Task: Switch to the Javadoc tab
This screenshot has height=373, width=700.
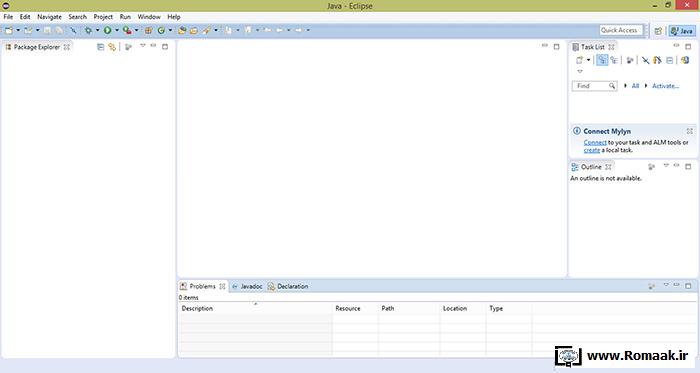Action: click(x=247, y=286)
